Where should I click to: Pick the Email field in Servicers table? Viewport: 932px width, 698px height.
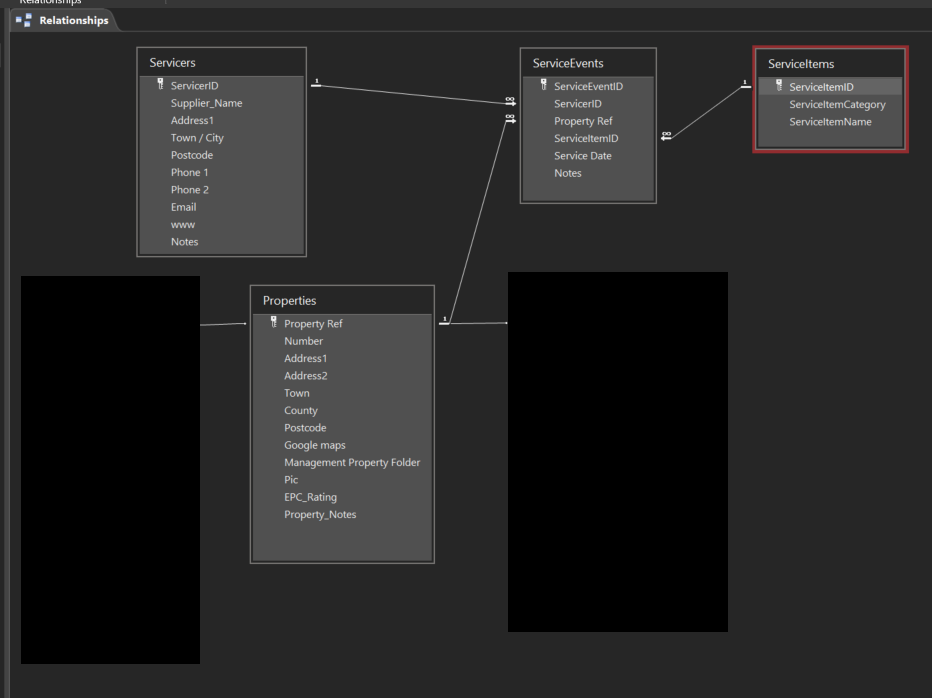tap(183, 207)
